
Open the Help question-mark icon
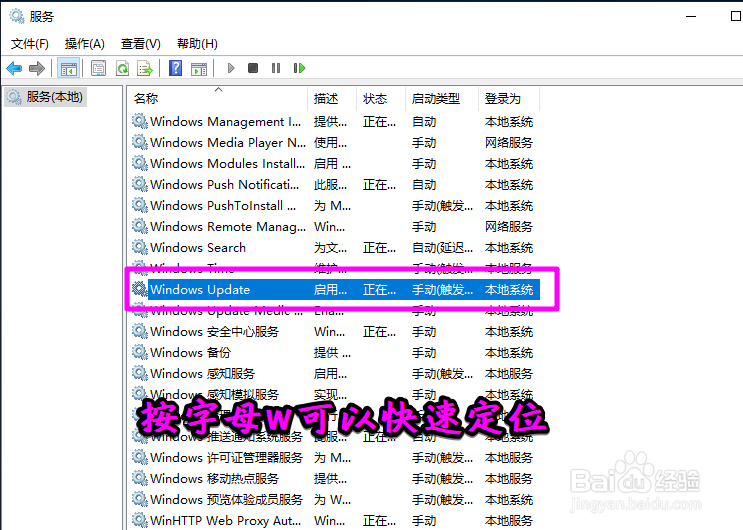[175, 68]
